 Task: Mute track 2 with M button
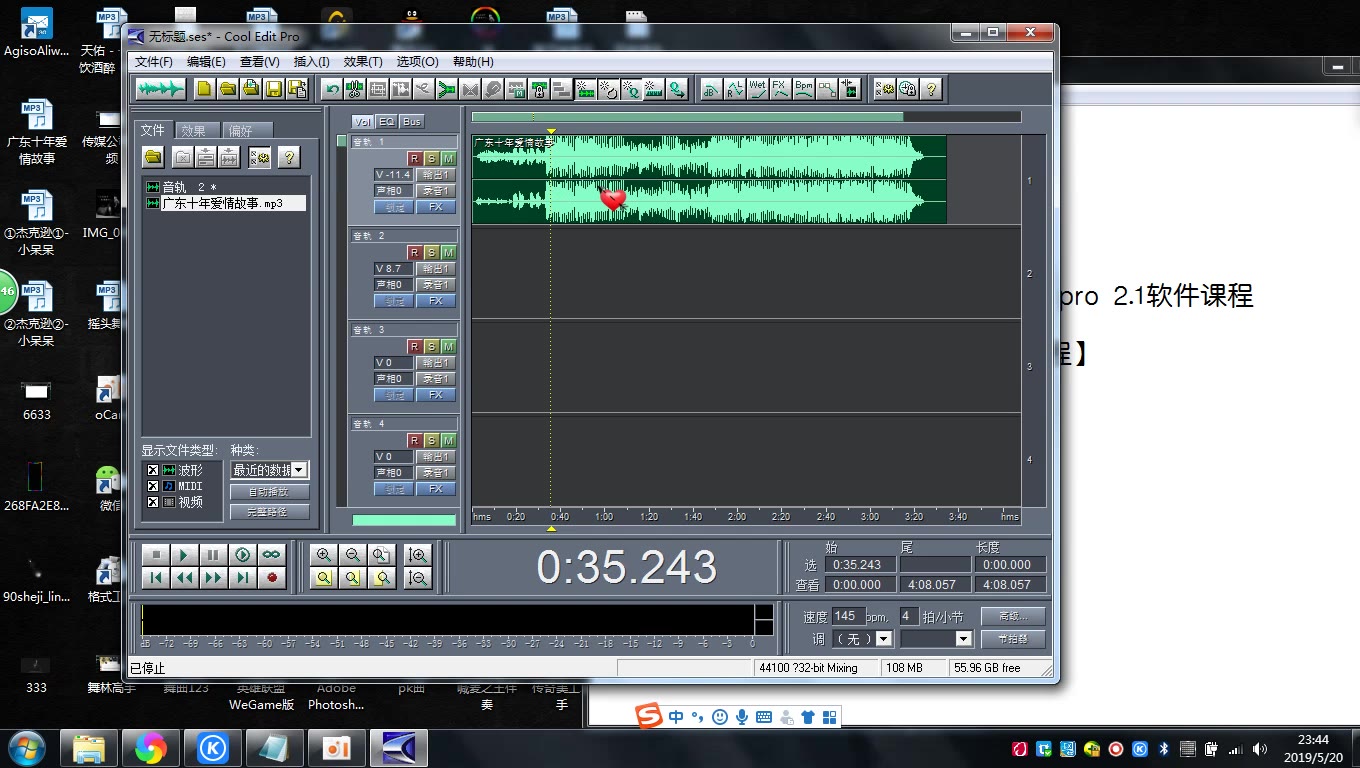tap(448, 252)
